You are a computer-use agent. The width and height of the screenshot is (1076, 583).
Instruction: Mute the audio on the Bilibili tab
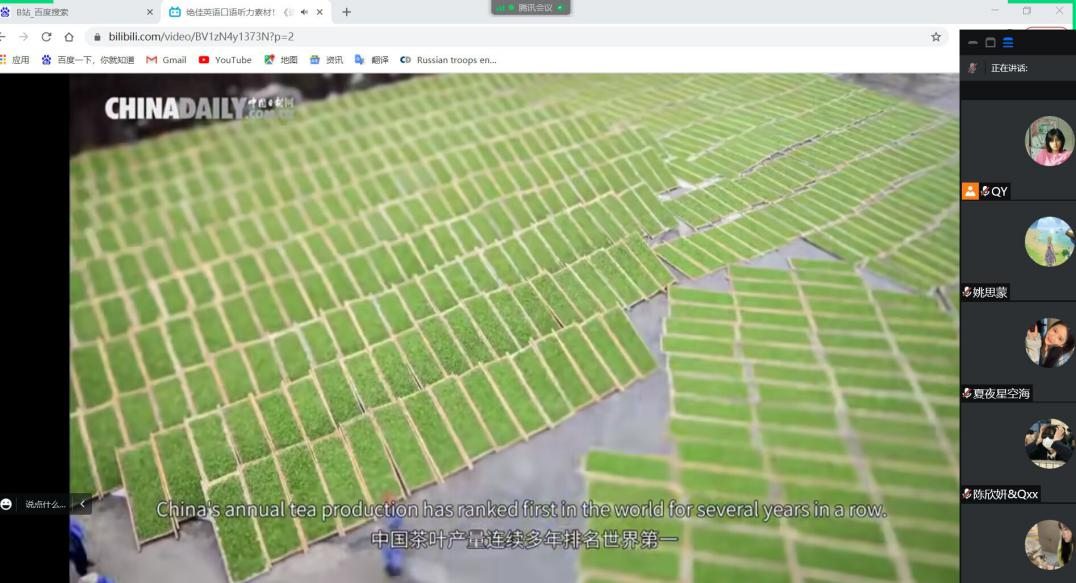coord(303,12)
